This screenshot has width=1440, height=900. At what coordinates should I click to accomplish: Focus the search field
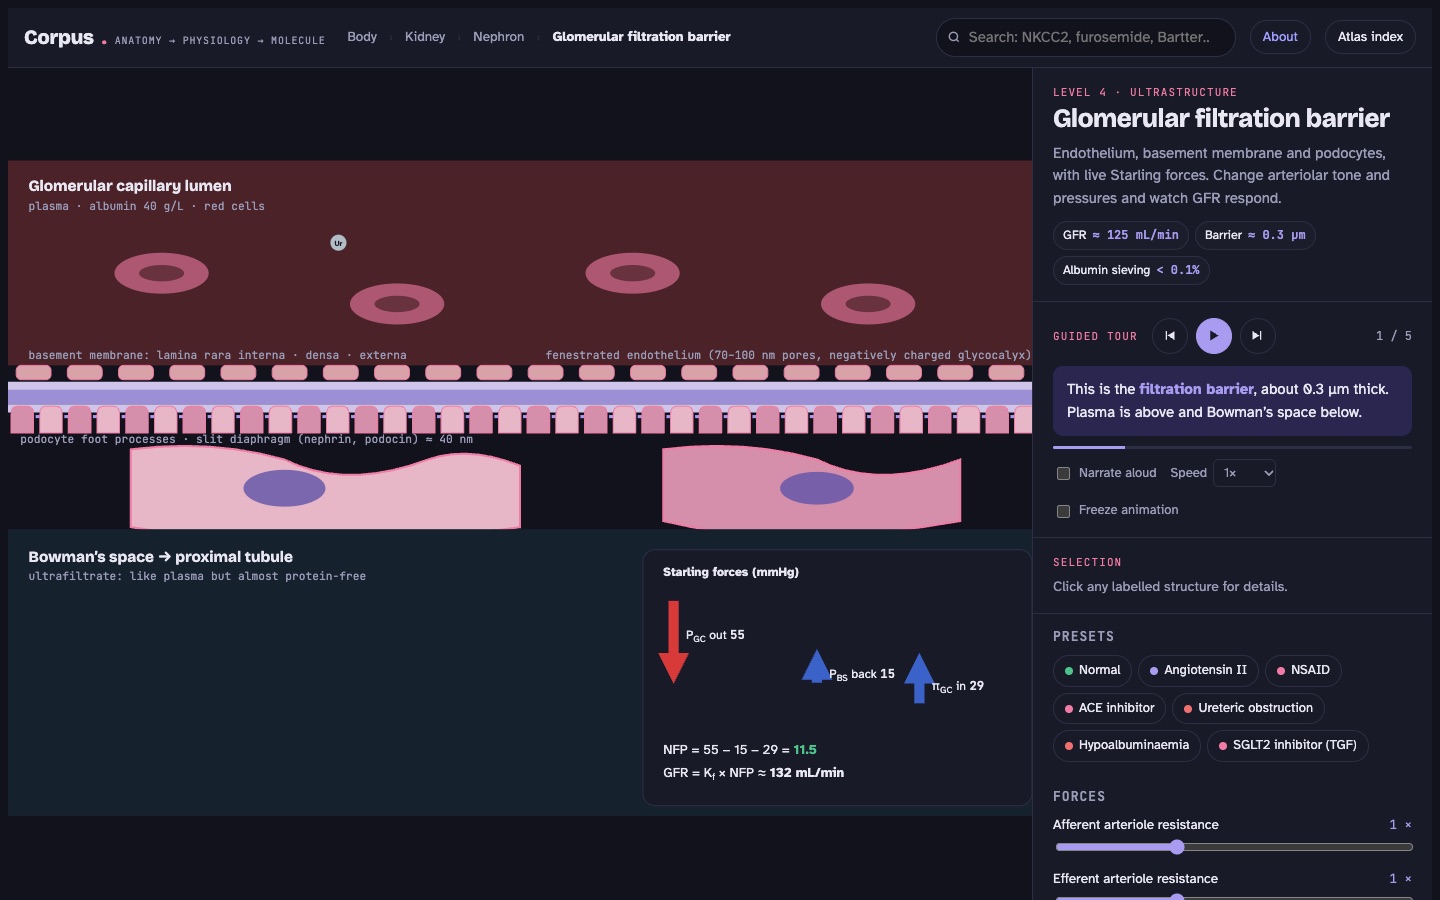tap(1086, 37)
